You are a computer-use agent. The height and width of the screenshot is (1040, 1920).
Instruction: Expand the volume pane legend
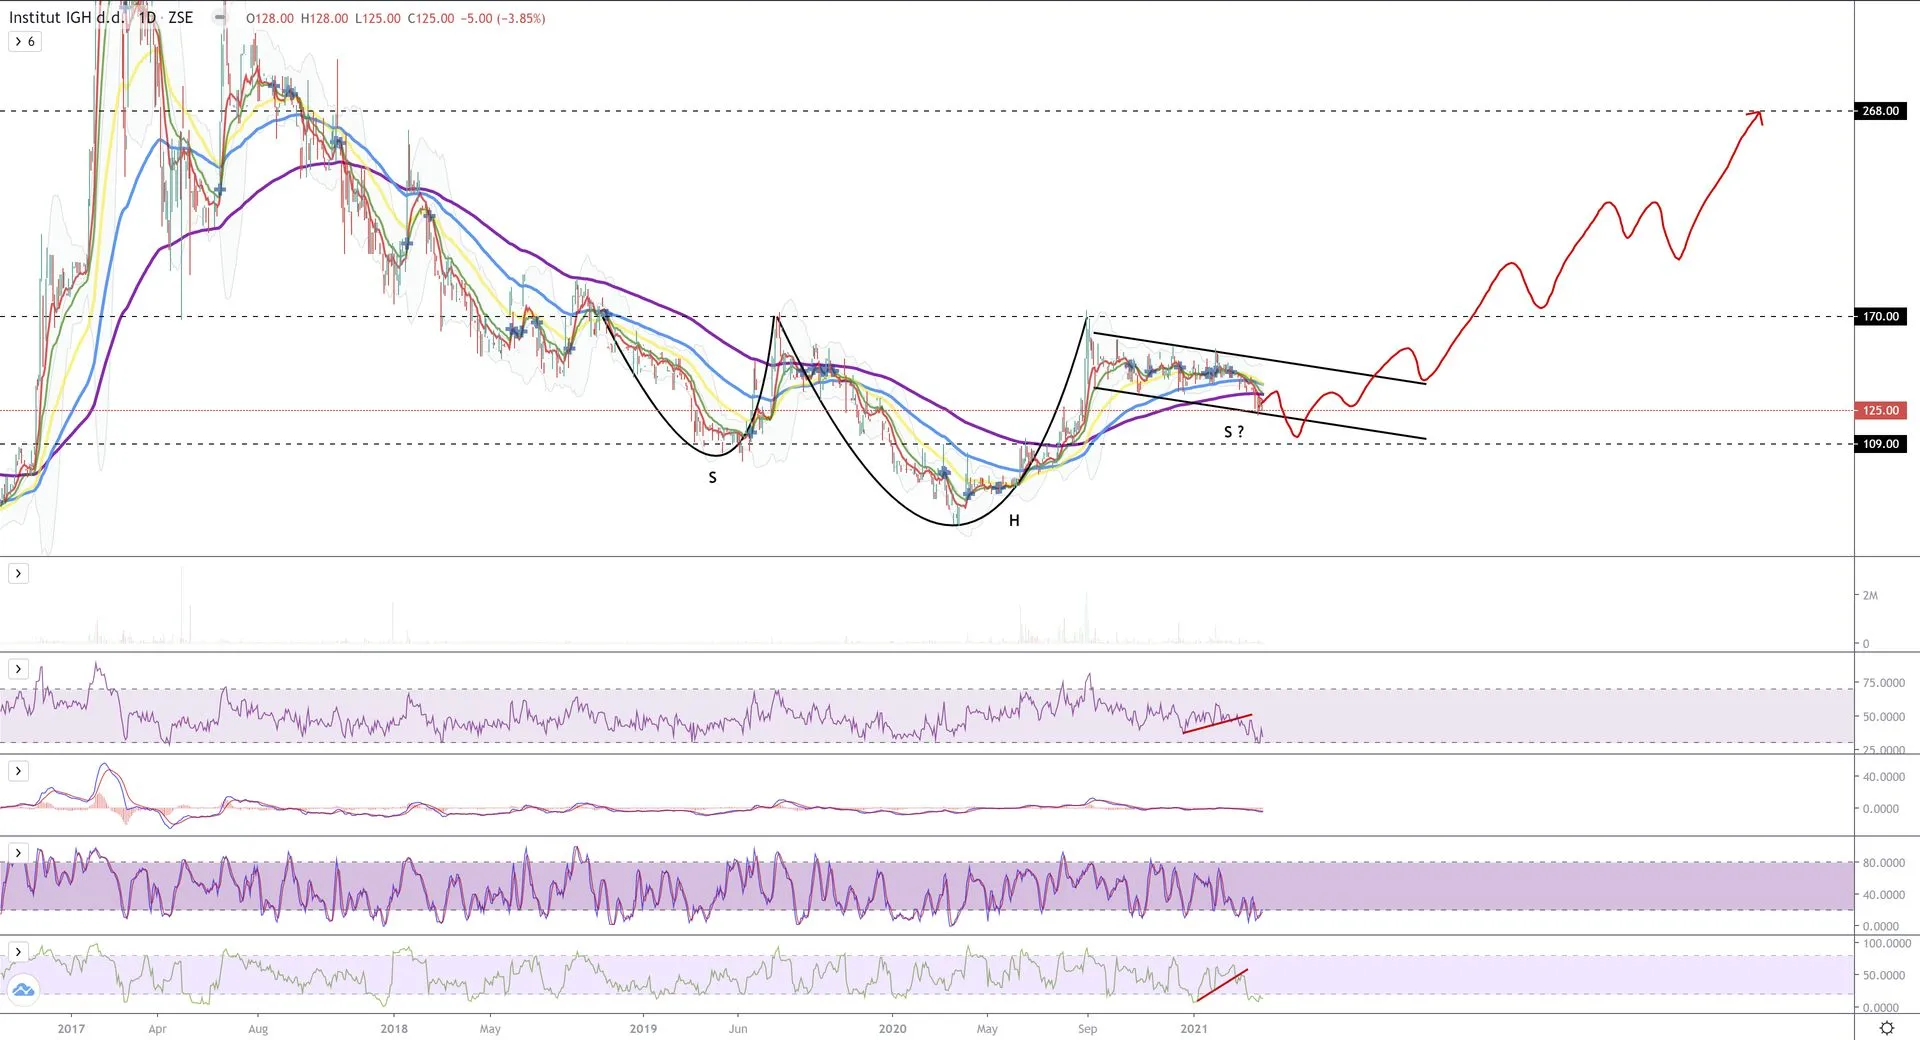click(x=18, y=573)
